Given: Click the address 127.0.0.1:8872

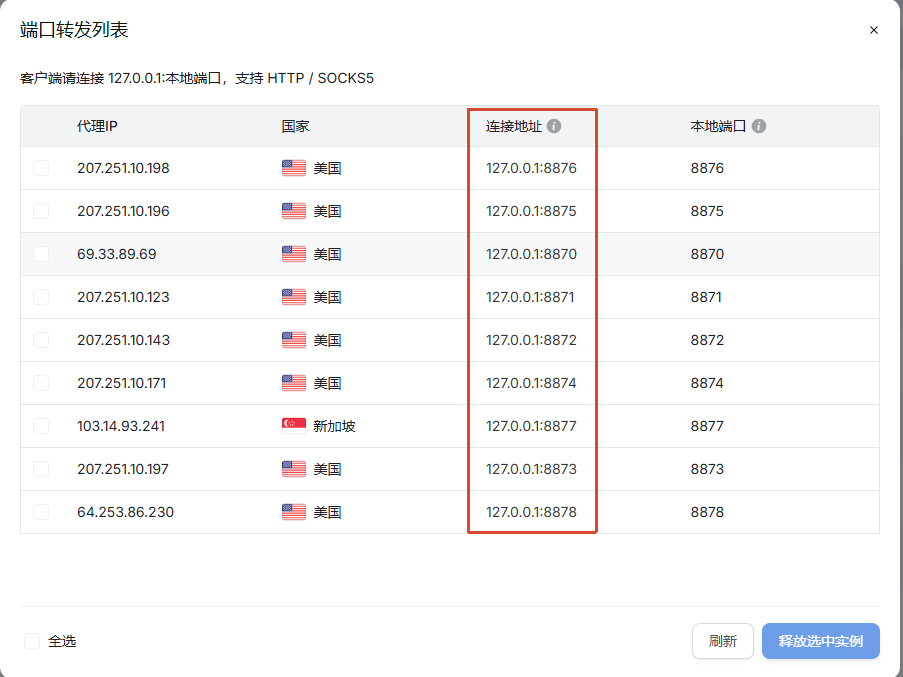Looking at the screenshot, I should [x=531, y=340].
